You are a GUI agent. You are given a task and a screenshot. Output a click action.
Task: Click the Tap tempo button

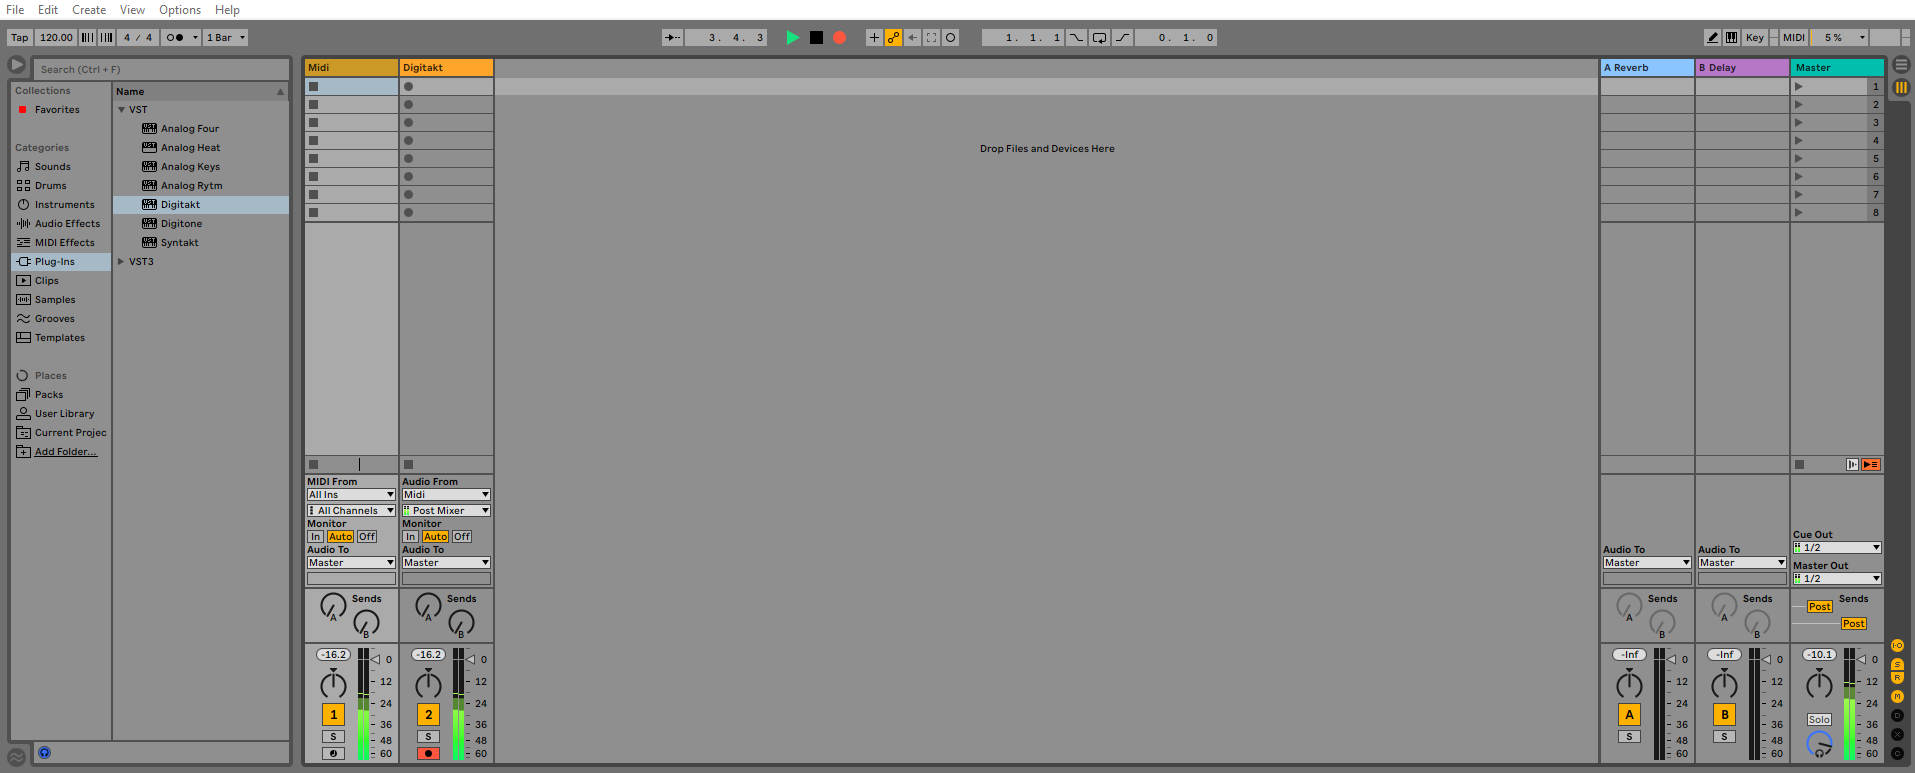[20, 38]
